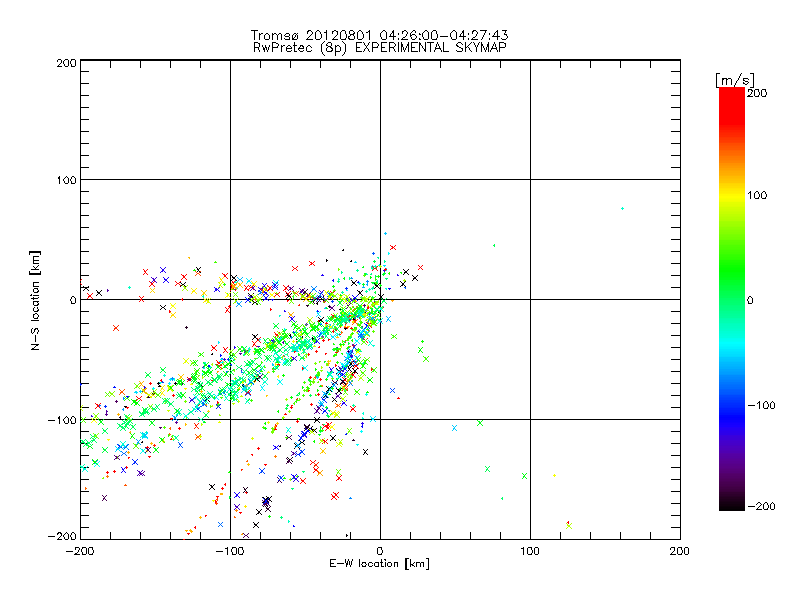Click the y-axis tick label '100'
This screenshot has height=600, width=800.
[66, 180]
